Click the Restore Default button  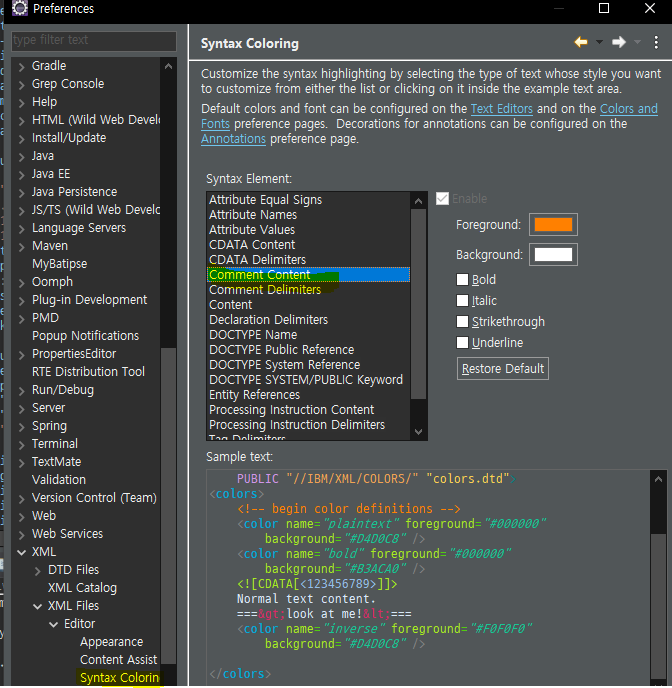[503, 369]
